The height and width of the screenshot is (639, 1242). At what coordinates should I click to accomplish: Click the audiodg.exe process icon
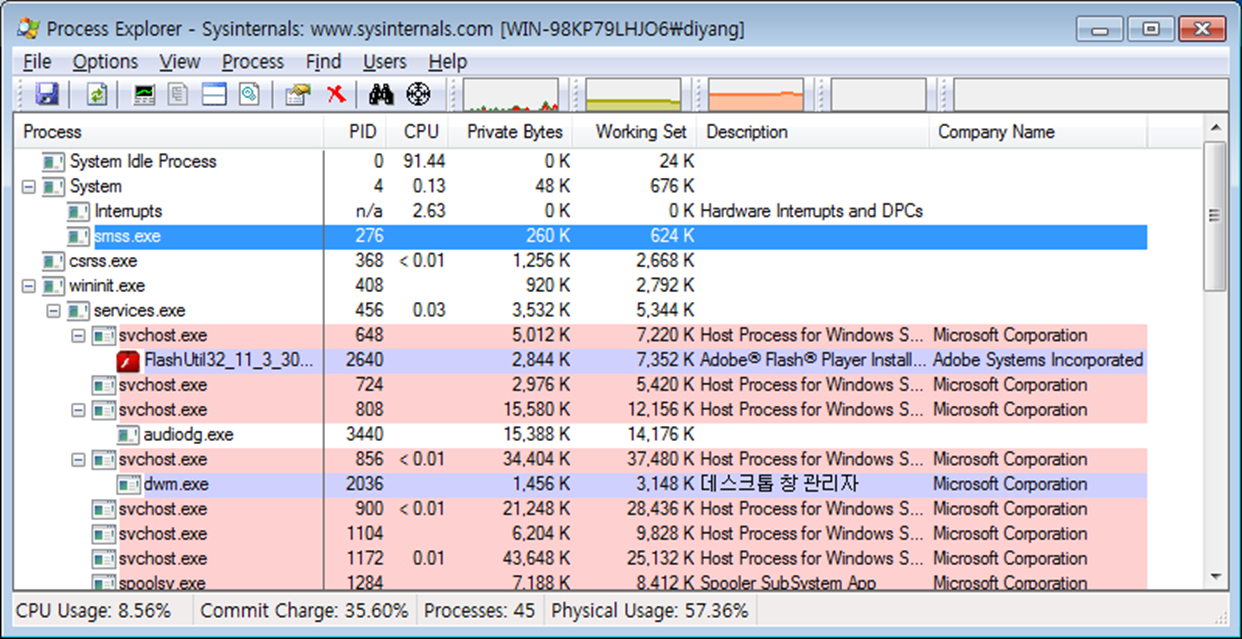click(128, 435)
